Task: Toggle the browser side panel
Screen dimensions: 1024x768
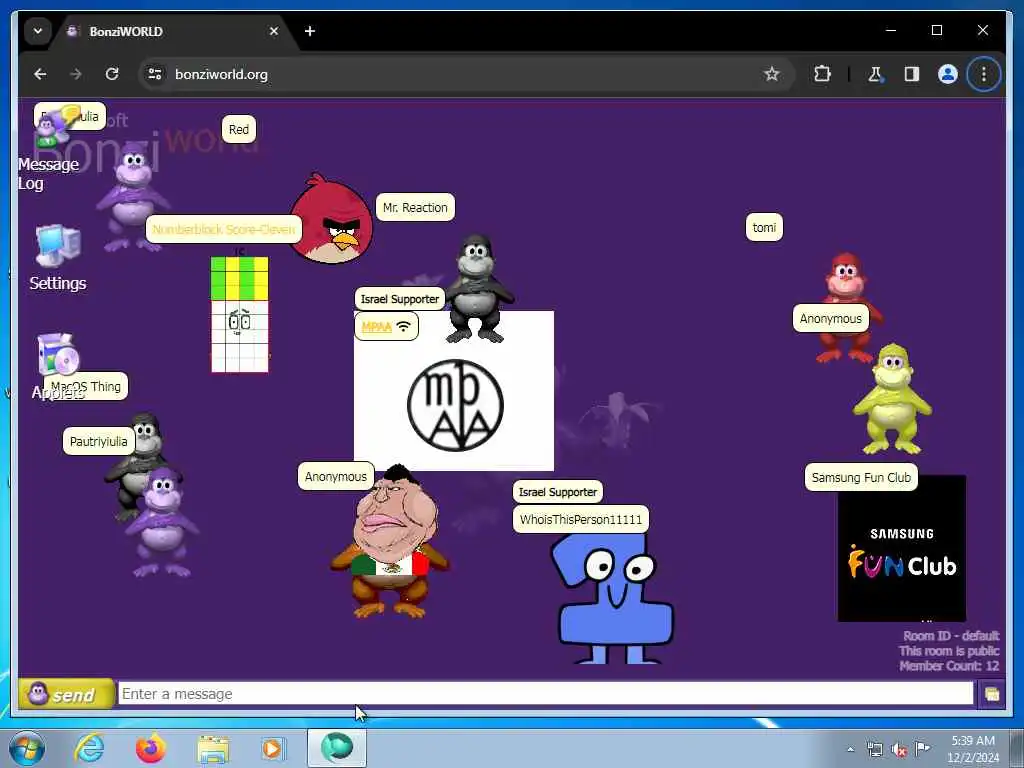Action: [912, 74]
